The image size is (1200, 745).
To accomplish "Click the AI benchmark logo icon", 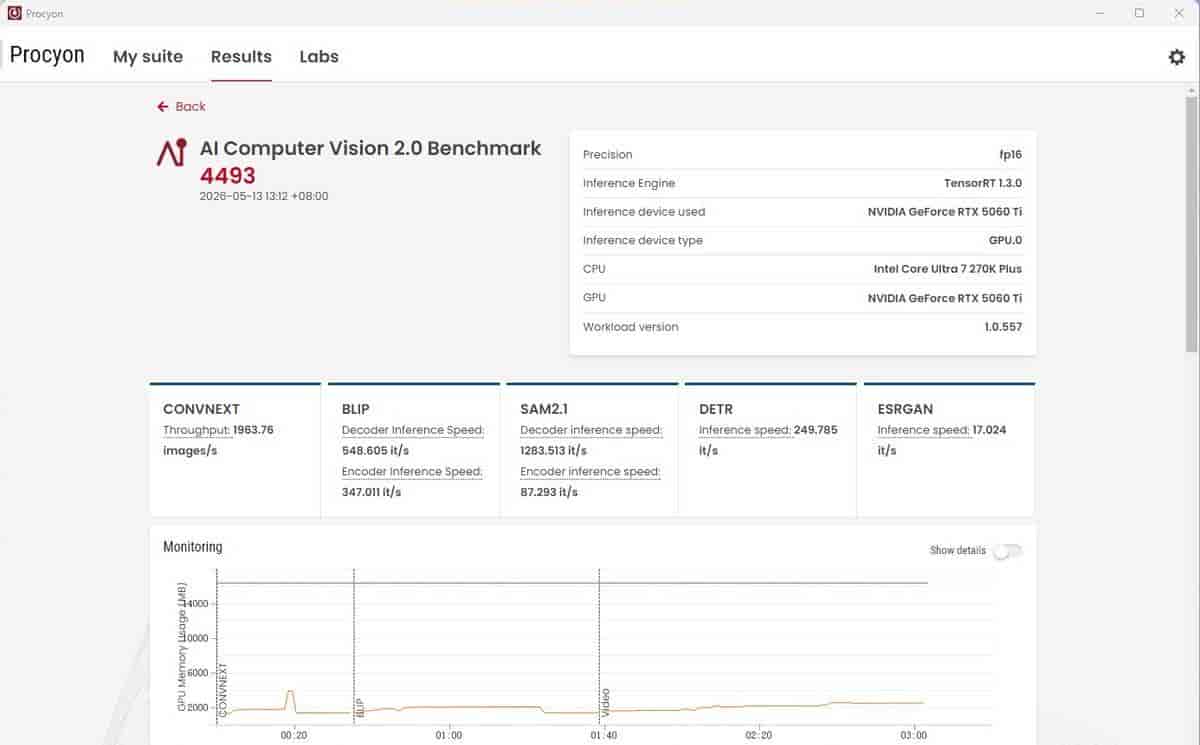I will (x=171, y=152).
